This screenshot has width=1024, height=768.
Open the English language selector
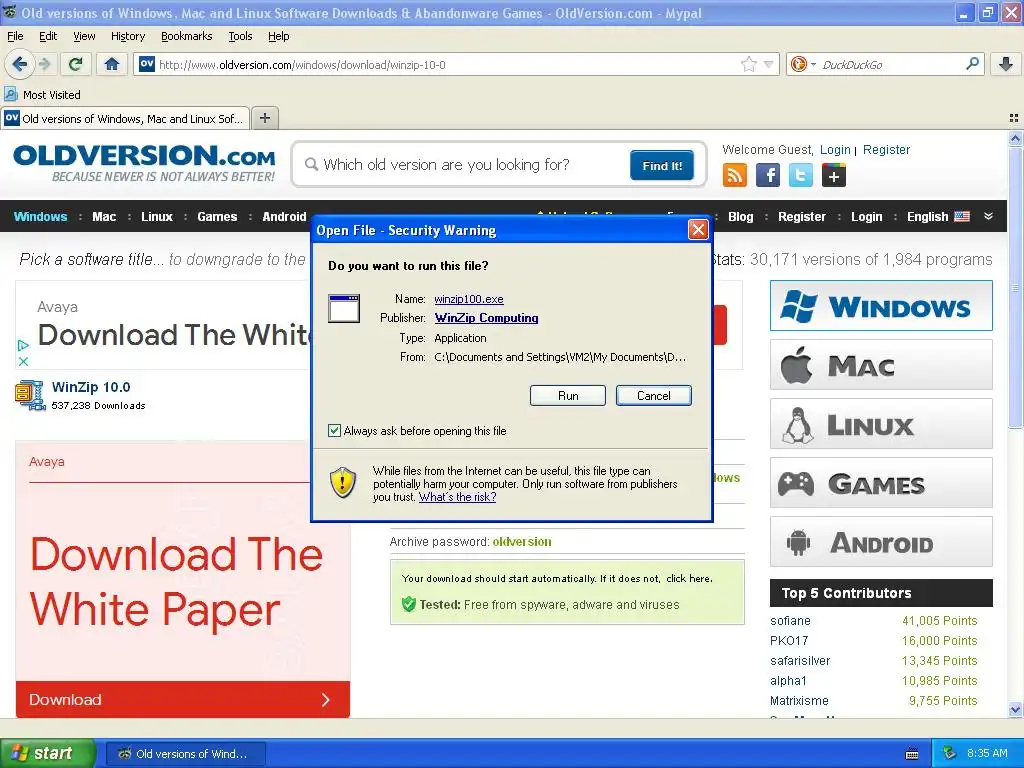(938, 217)
